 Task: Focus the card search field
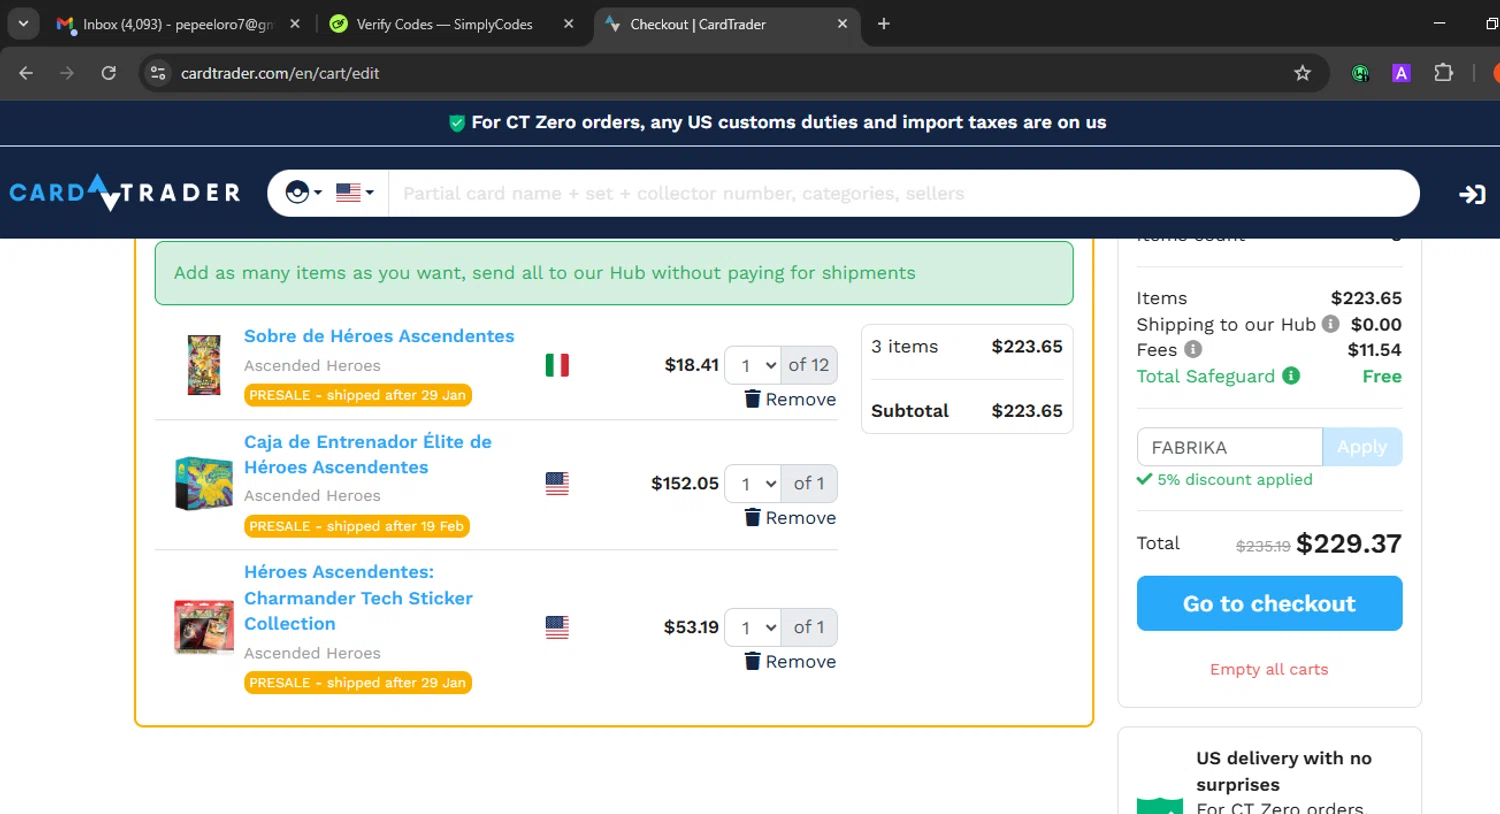(903, 193)
